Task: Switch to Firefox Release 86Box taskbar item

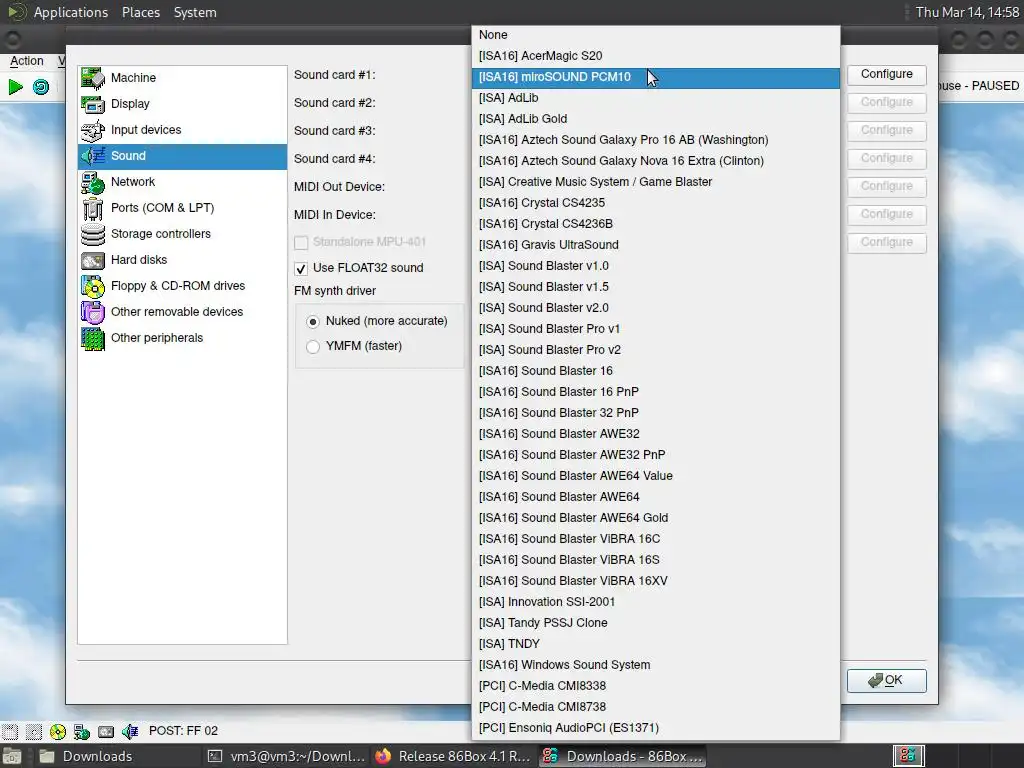Action: (455, 756)
